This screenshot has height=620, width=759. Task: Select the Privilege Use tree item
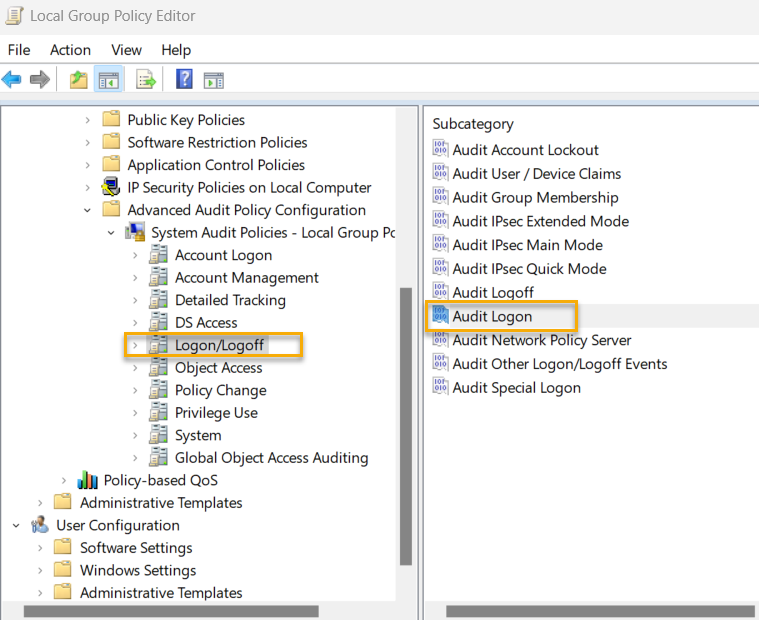[x=216, y=413]
